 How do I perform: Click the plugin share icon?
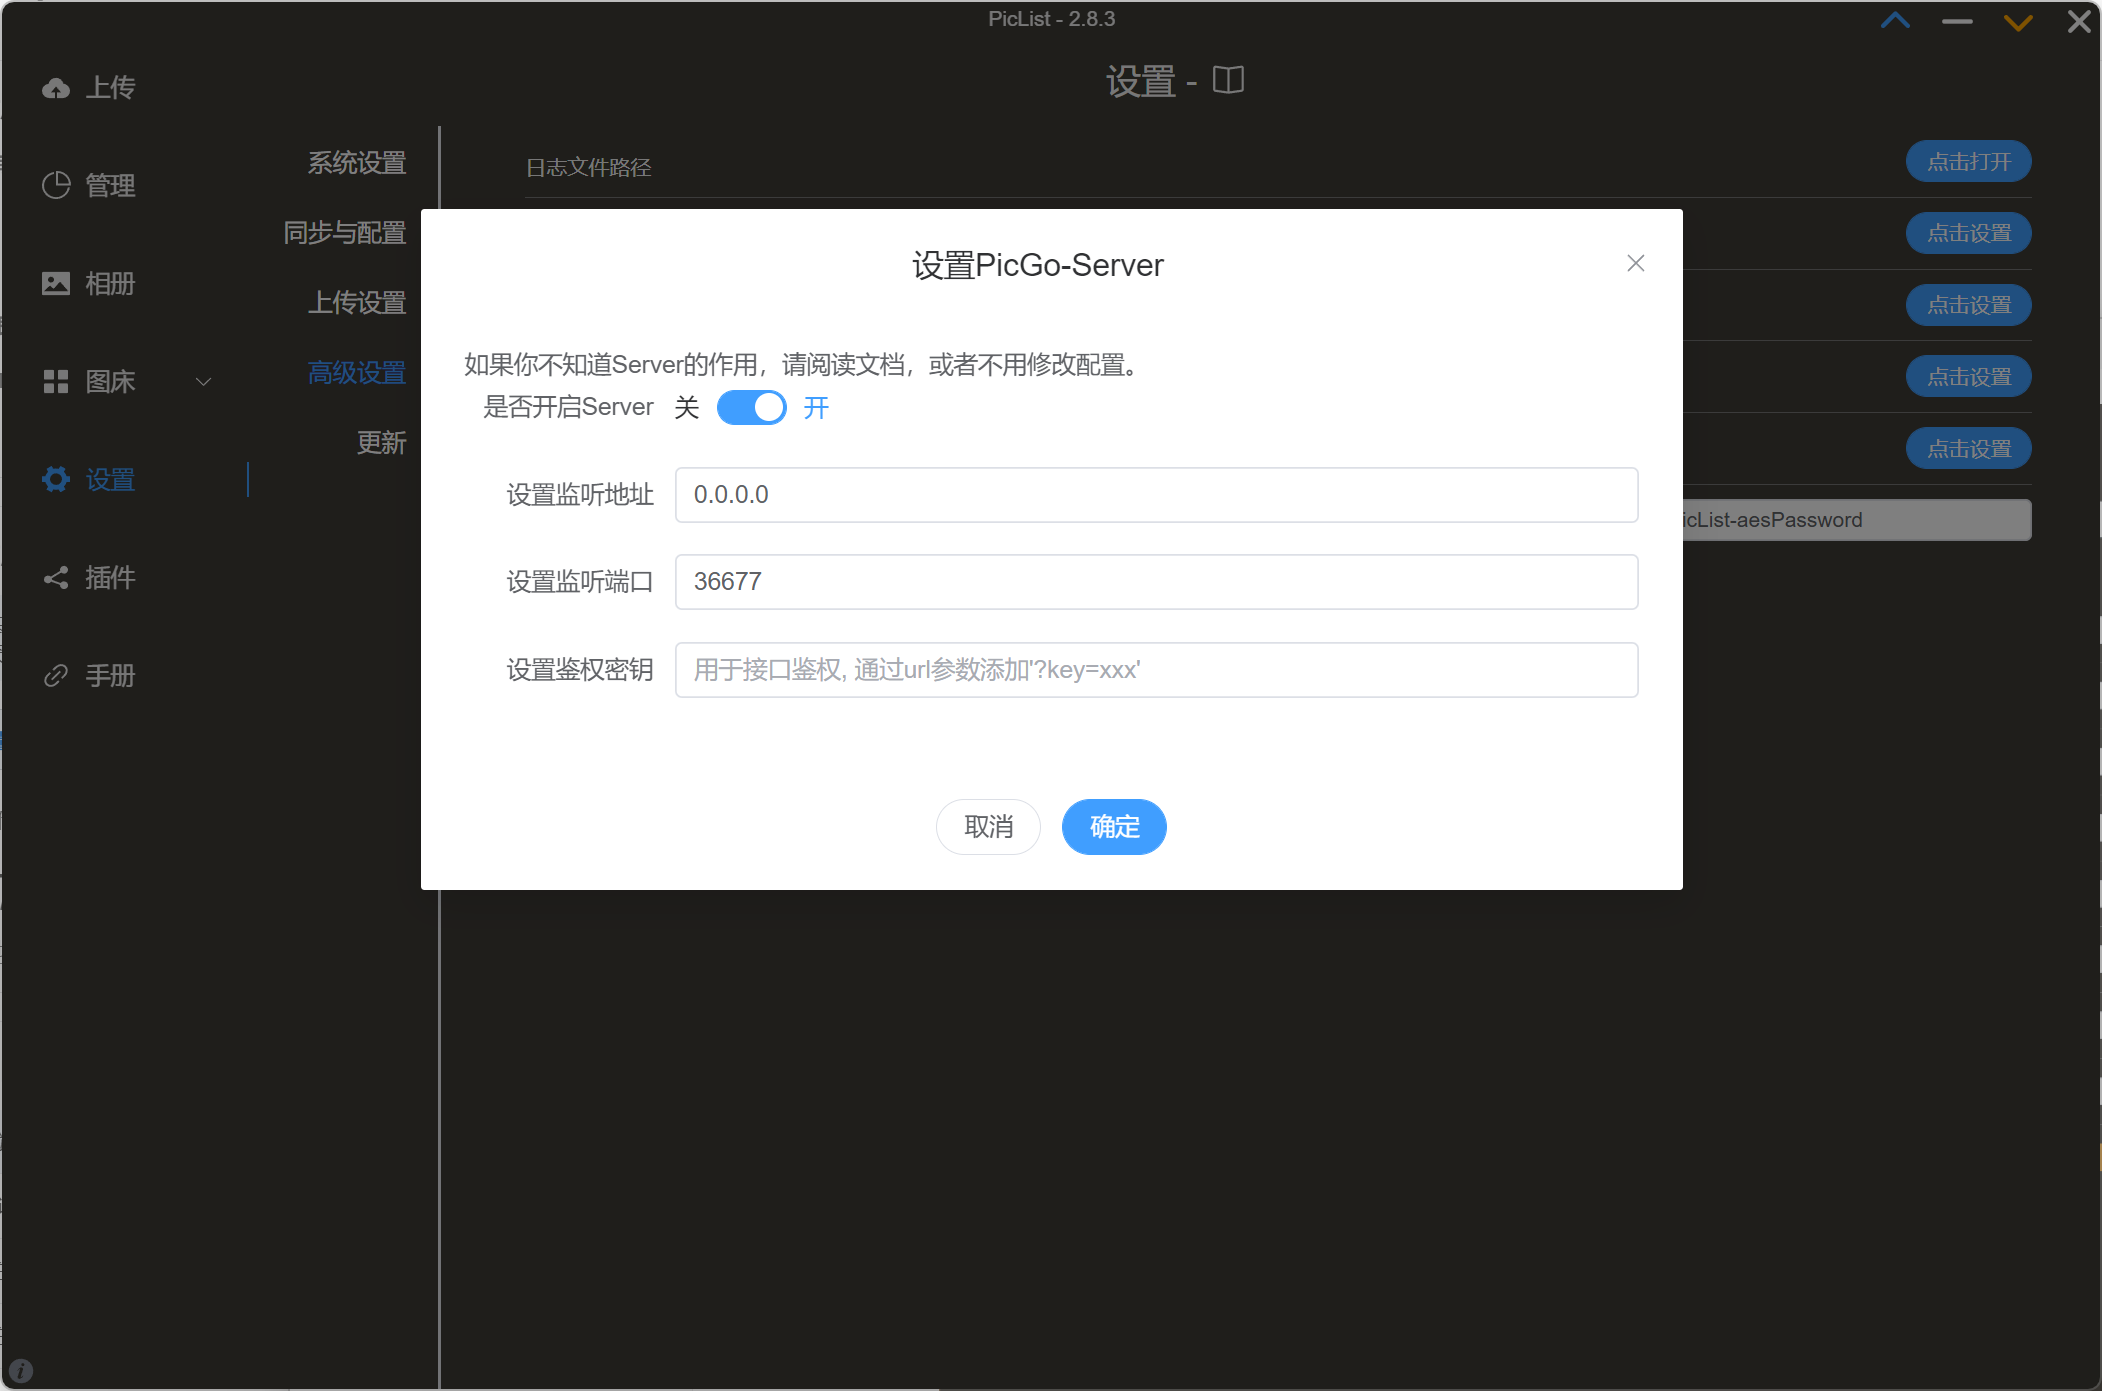[x=56, y=577]
